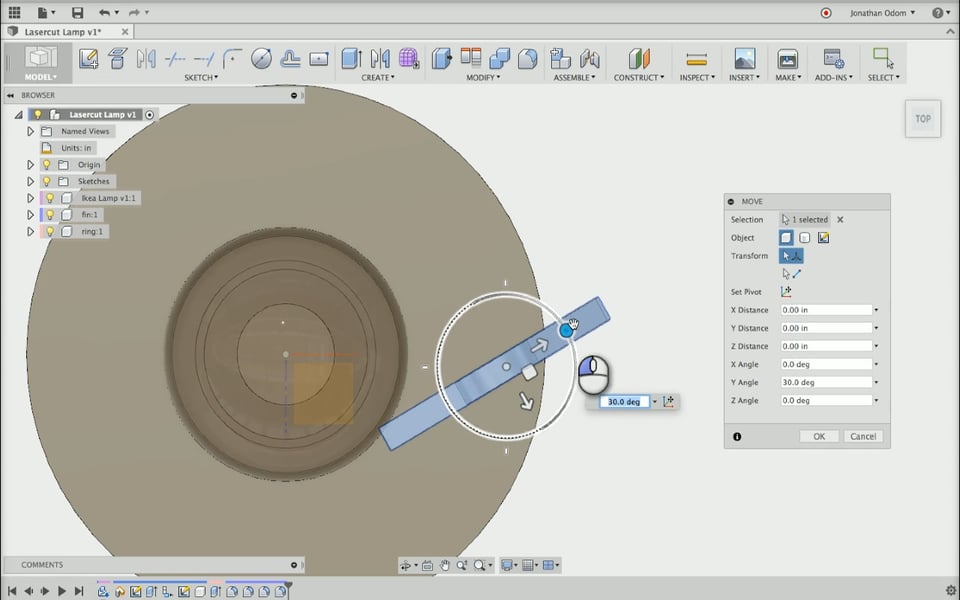Expand the Named Views folder
Image resolution: width=960 pixels, height=600 pixels.
tap(30, 131)
